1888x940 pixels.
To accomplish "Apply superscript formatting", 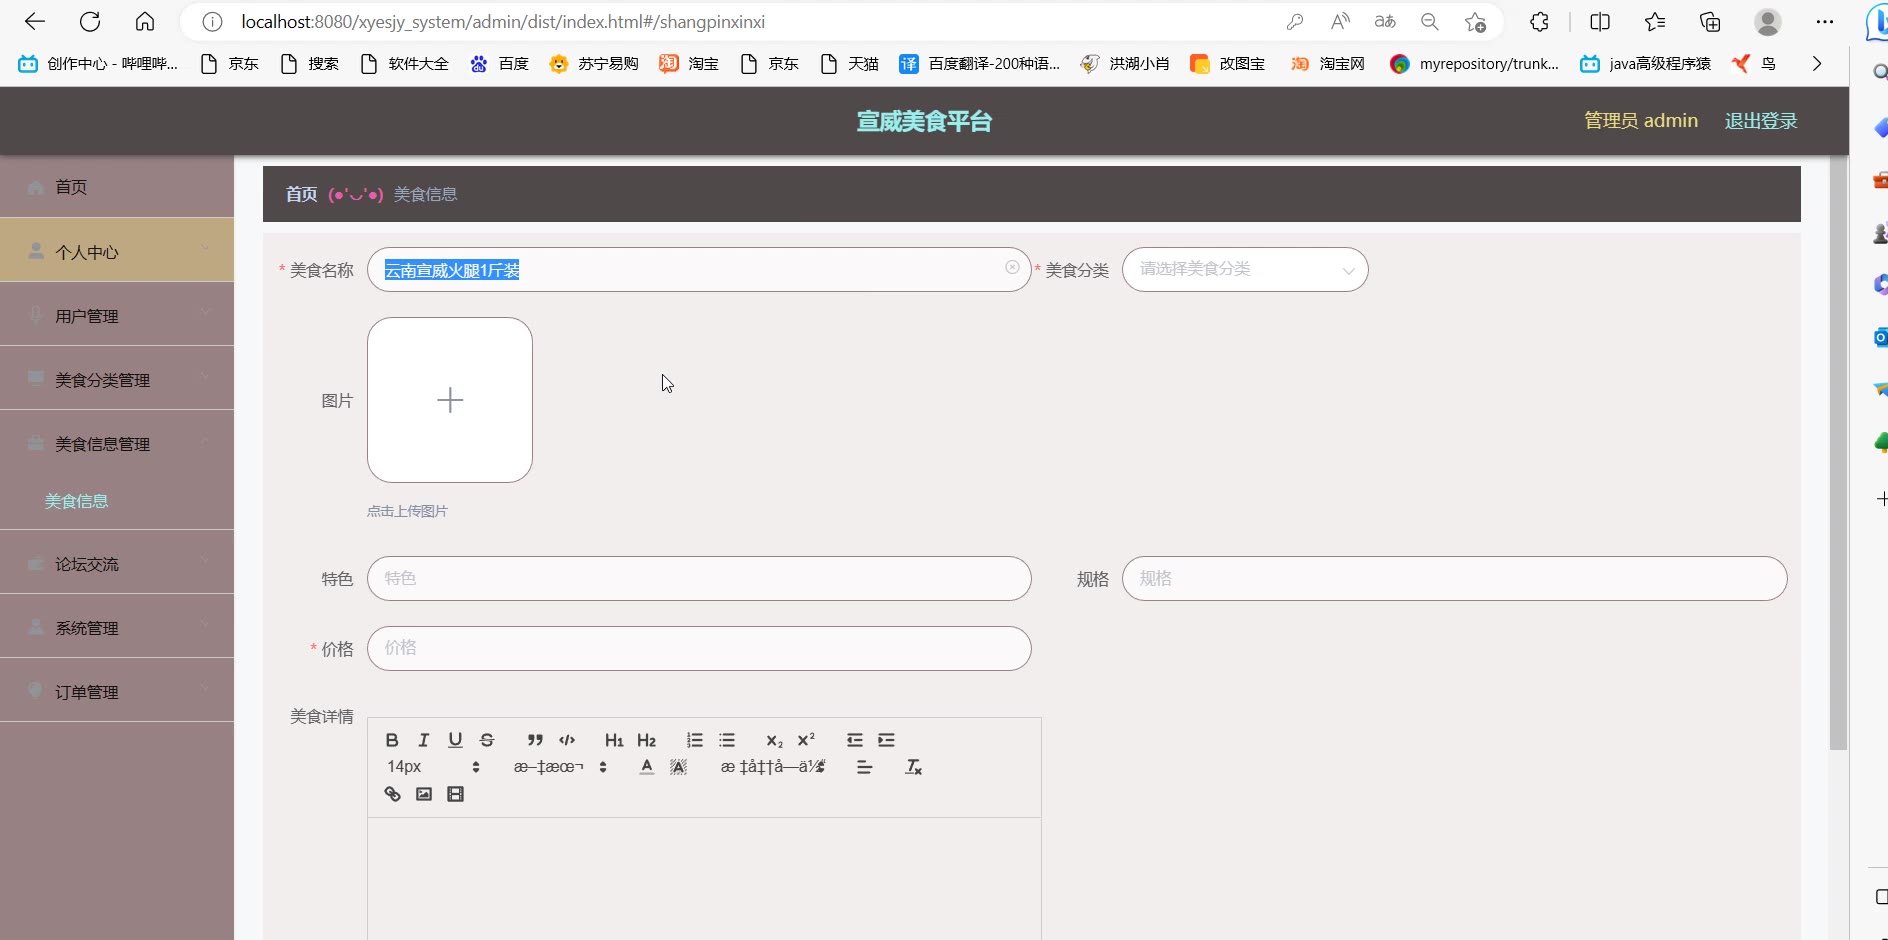I will 806,740.
